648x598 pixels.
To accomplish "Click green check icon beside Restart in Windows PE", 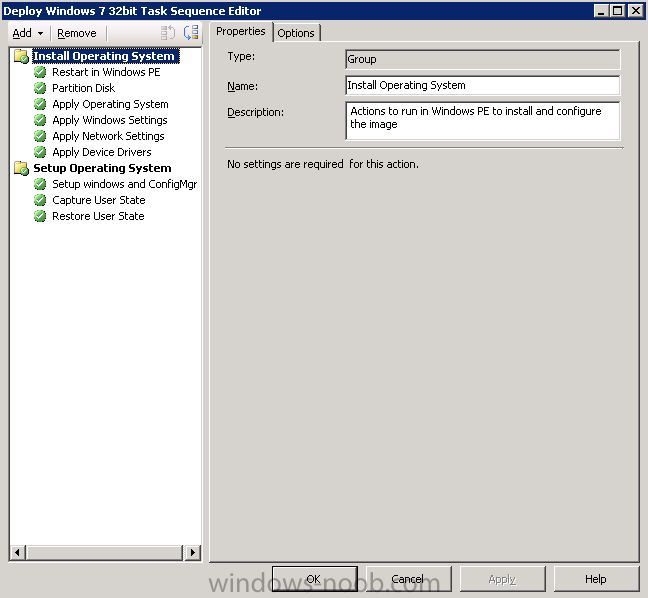I will click(40, 72).
